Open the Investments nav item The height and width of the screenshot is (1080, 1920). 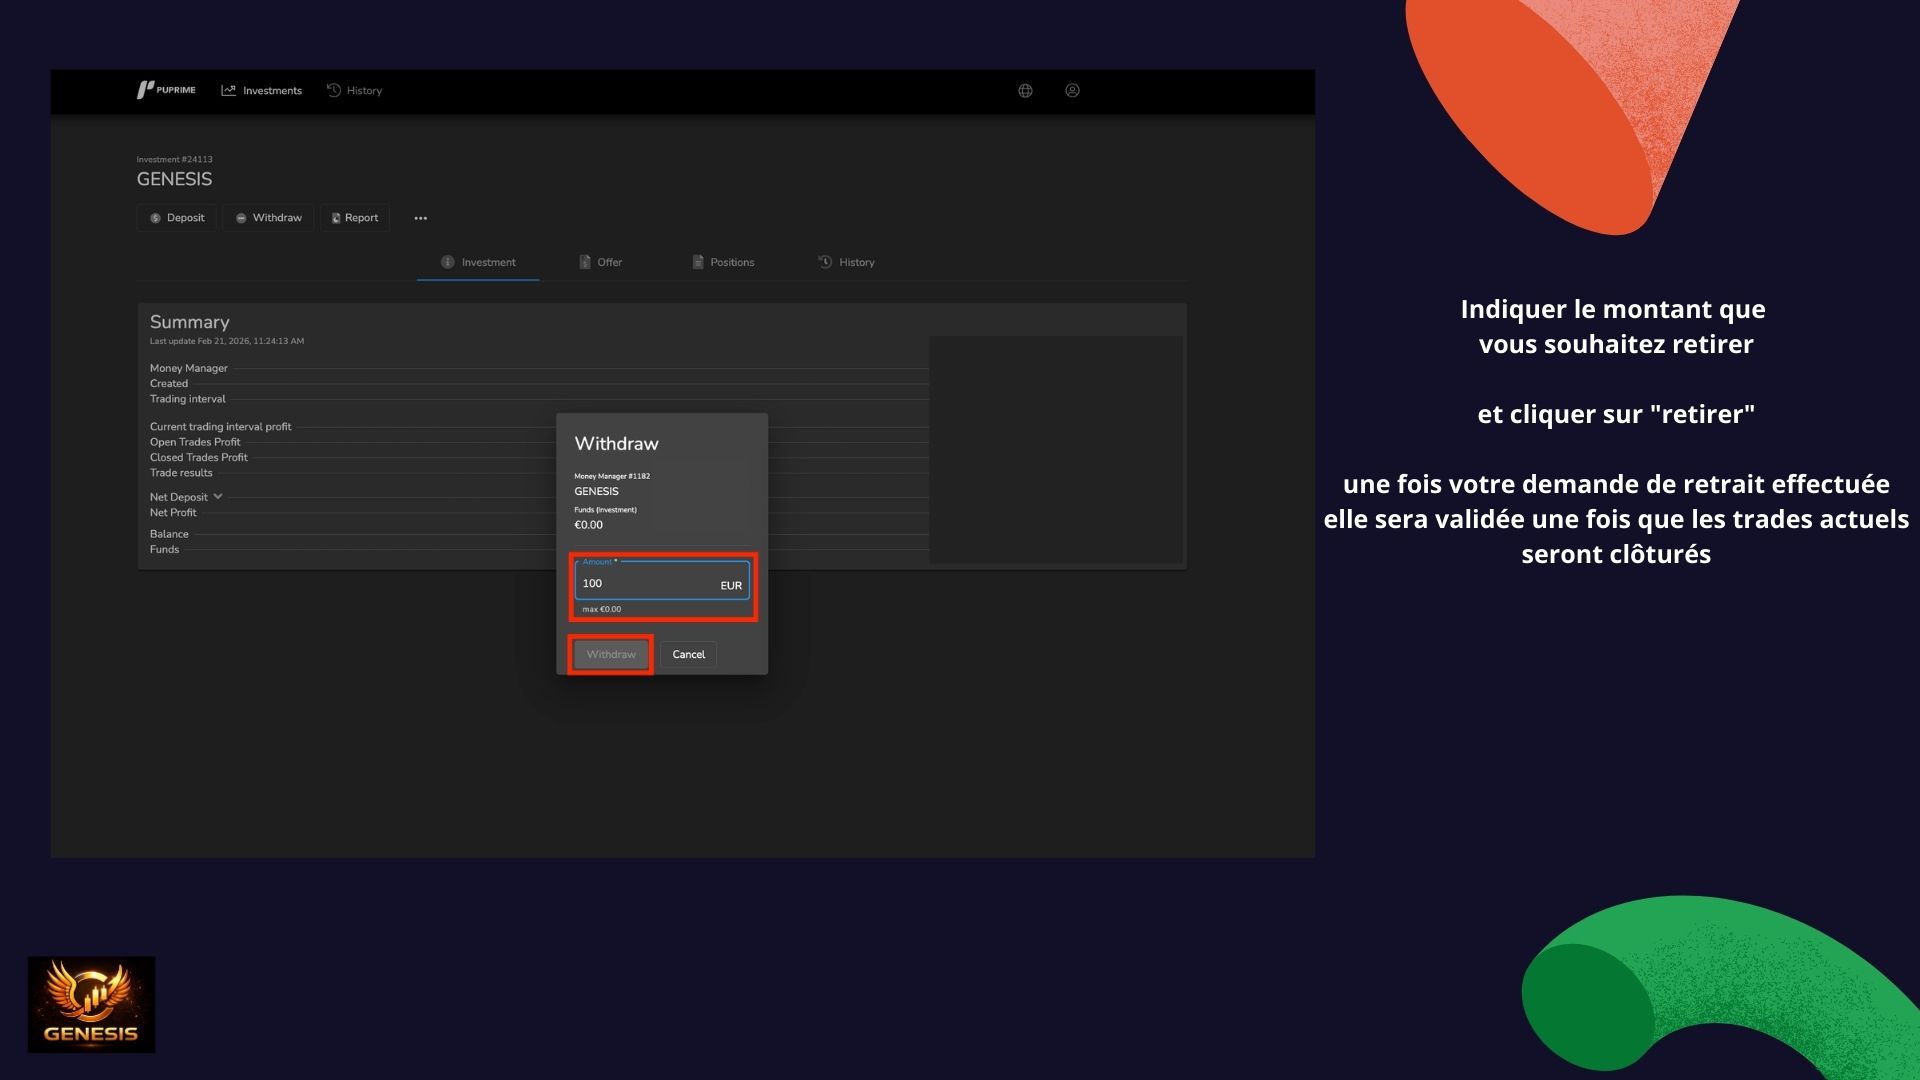coord(262,90)
